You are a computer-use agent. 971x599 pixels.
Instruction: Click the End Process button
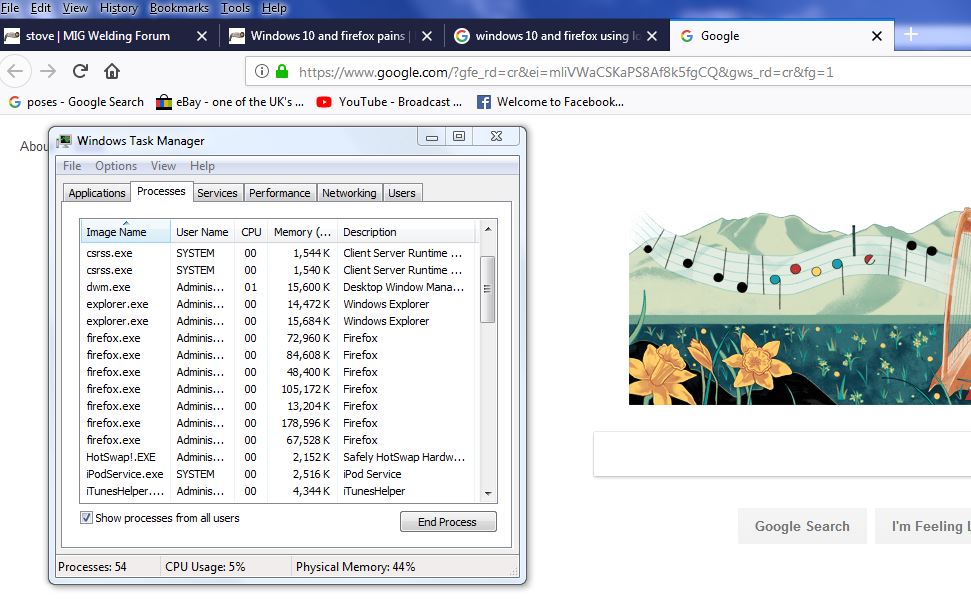click(448, 522)
